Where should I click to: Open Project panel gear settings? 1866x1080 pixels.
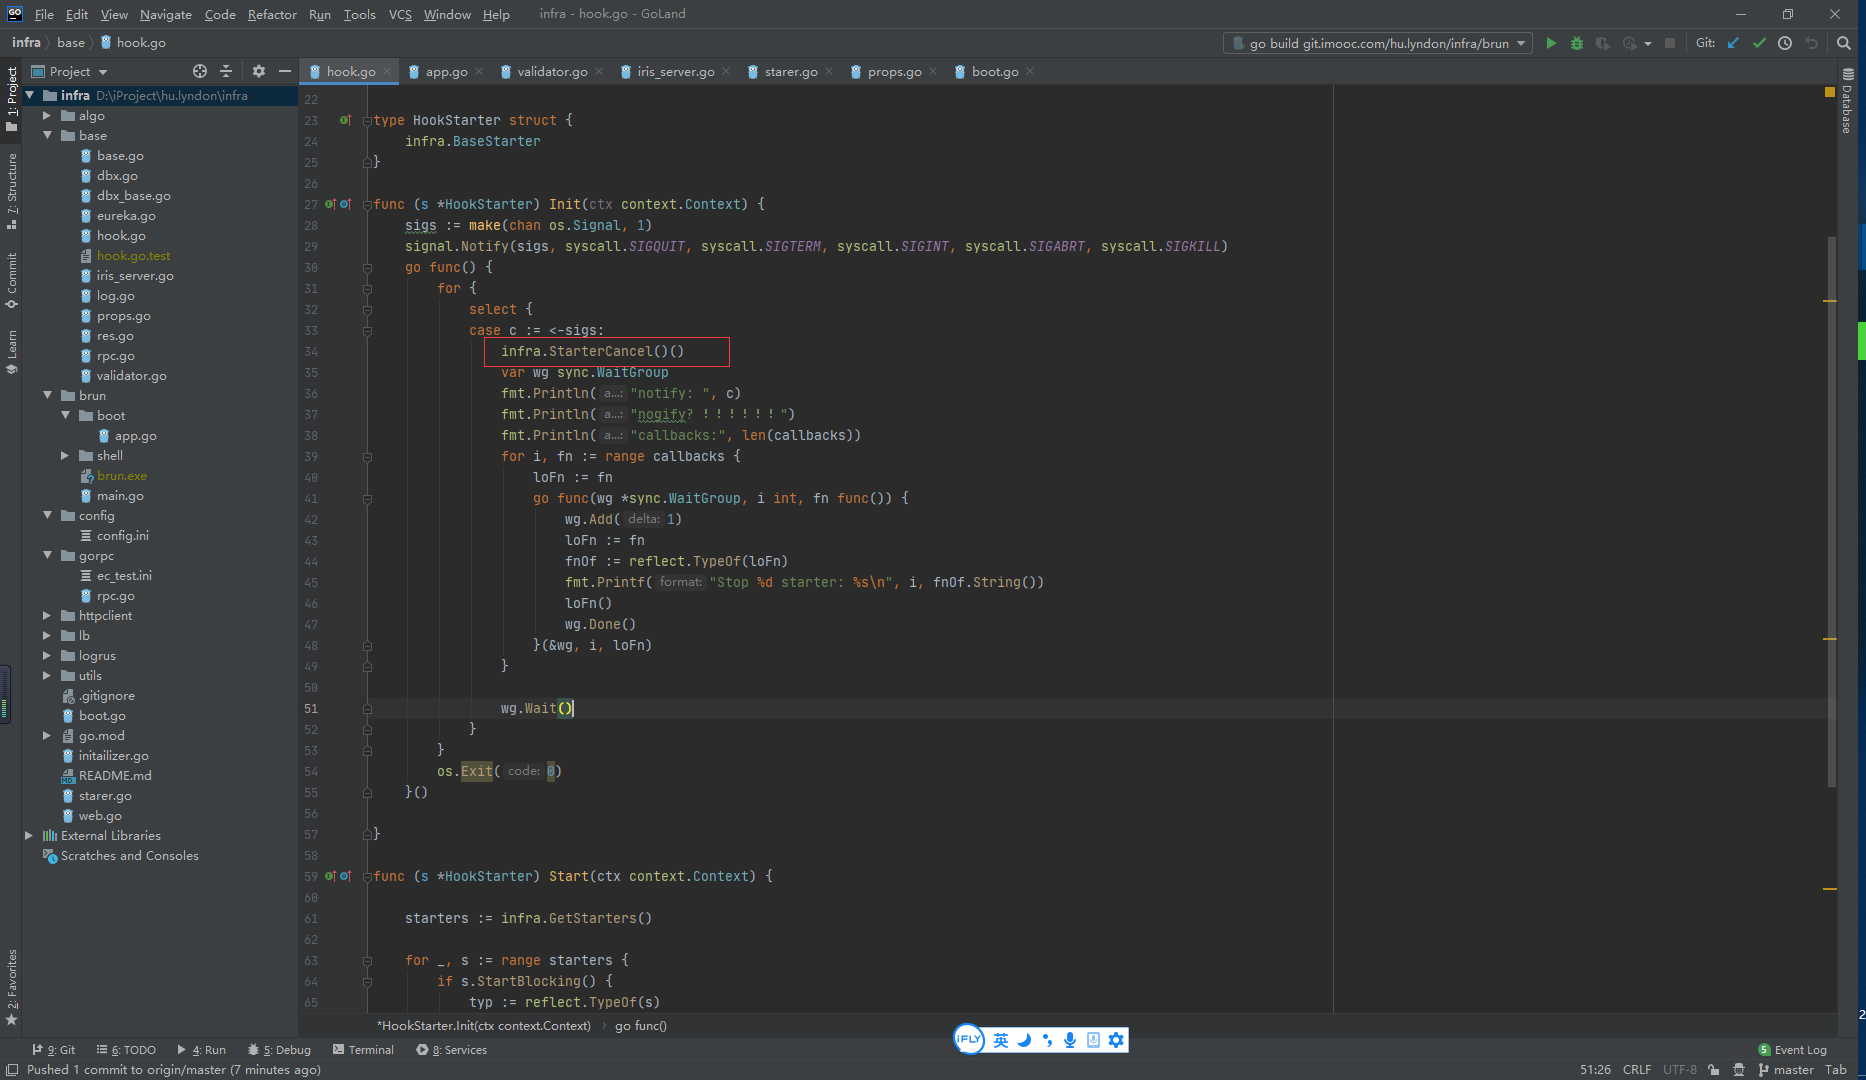(x=259, y=71)
